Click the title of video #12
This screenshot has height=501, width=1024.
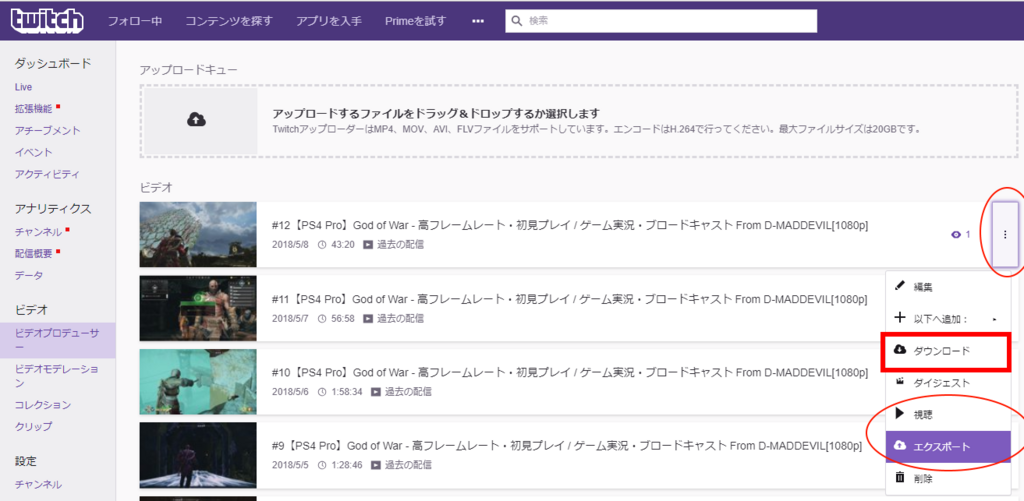(x=569, y=226)
